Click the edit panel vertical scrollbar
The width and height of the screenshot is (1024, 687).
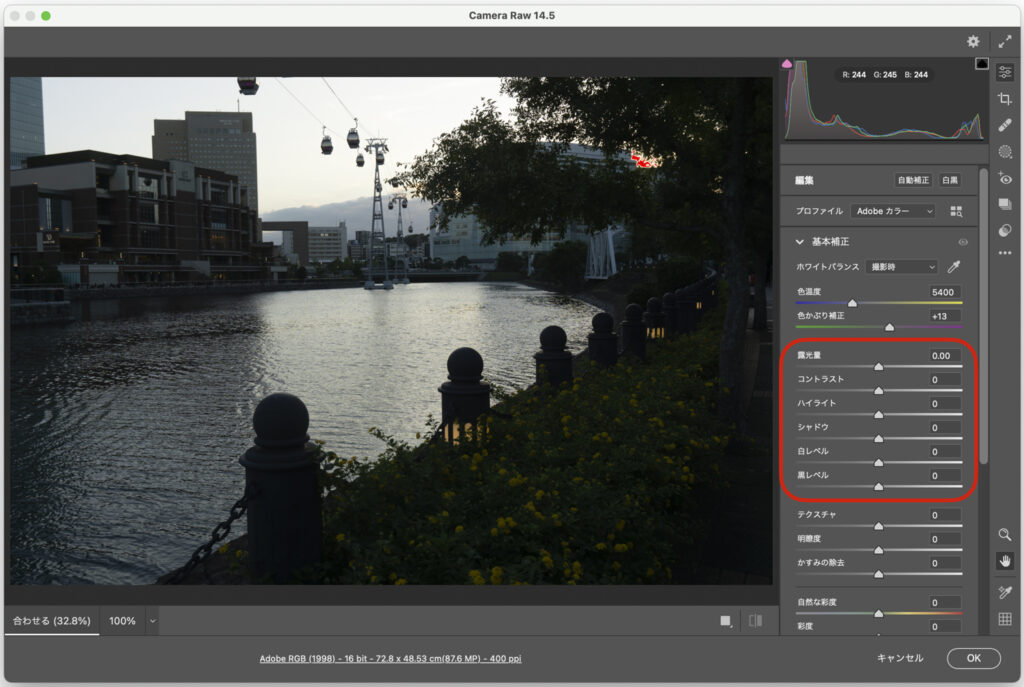pos(984,319)
